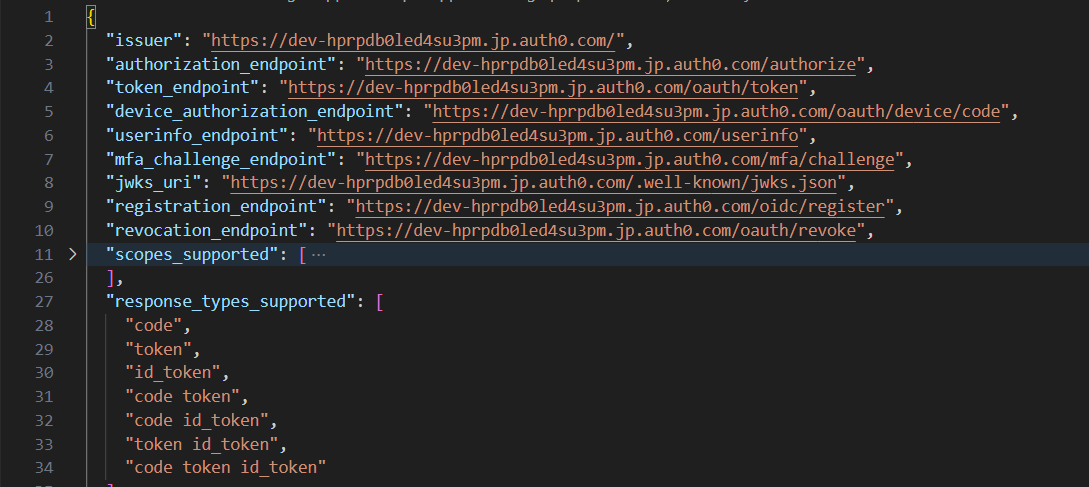Follow the authorization_endpoint authorize URL
Viewport: 1089px width, 487px height.
pos(612,65)
